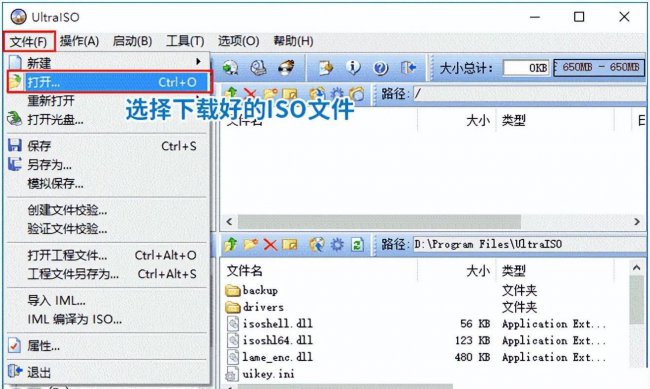Click the image pane horizontal scrollbar thumb
This screenshot has height=389, width=650.
(379, 222)
